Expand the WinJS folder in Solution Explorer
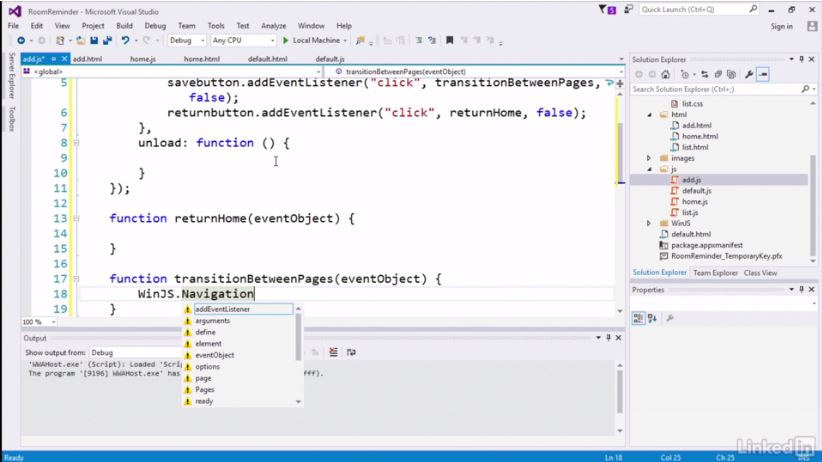The height and width of the screenshot is (462, 822). click(649, 223)
